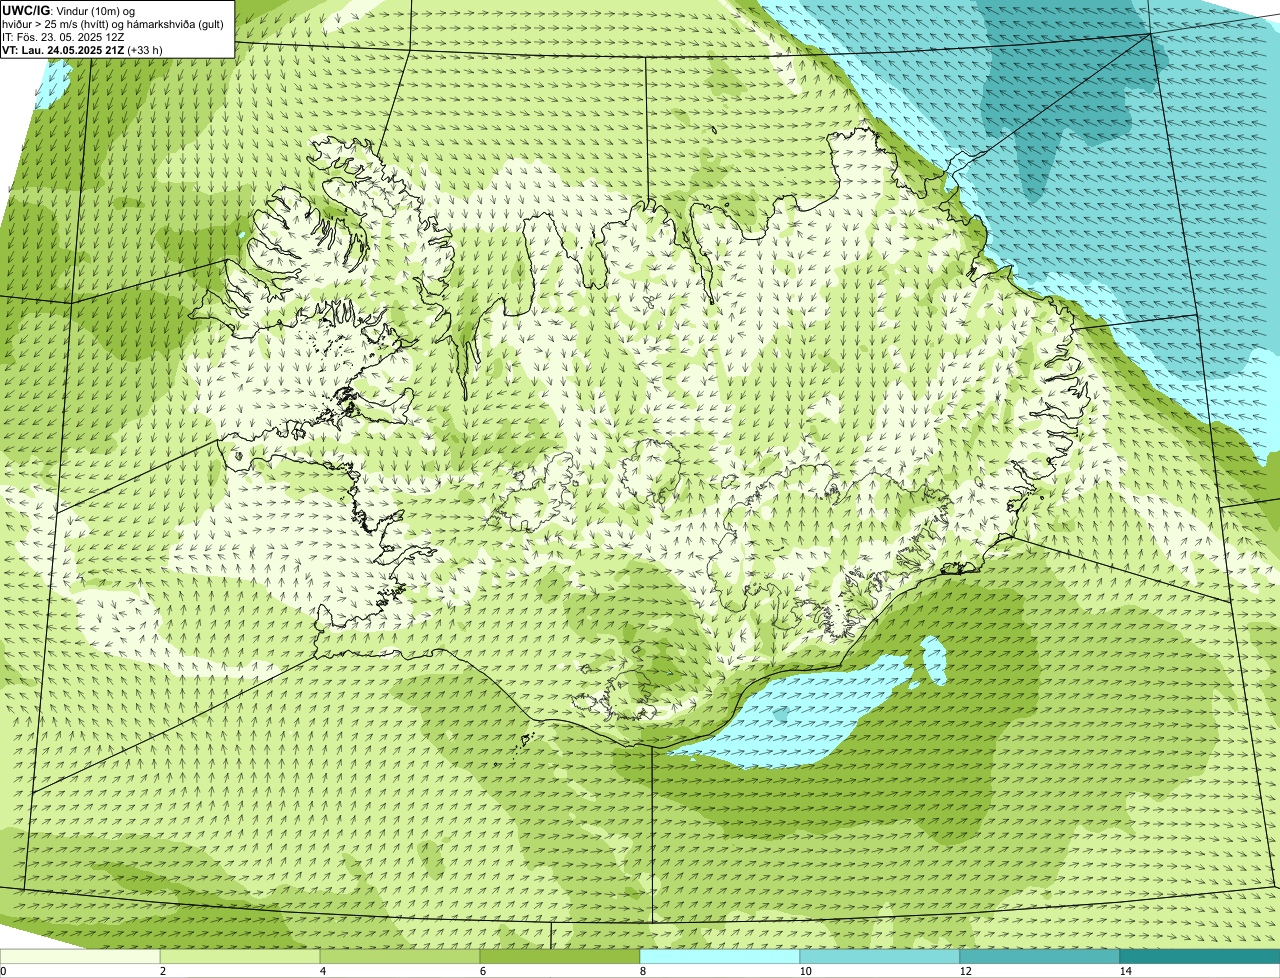
Task: Click the dark green 6–8 m/s scale segment
Action: click(x=560, y=956)
